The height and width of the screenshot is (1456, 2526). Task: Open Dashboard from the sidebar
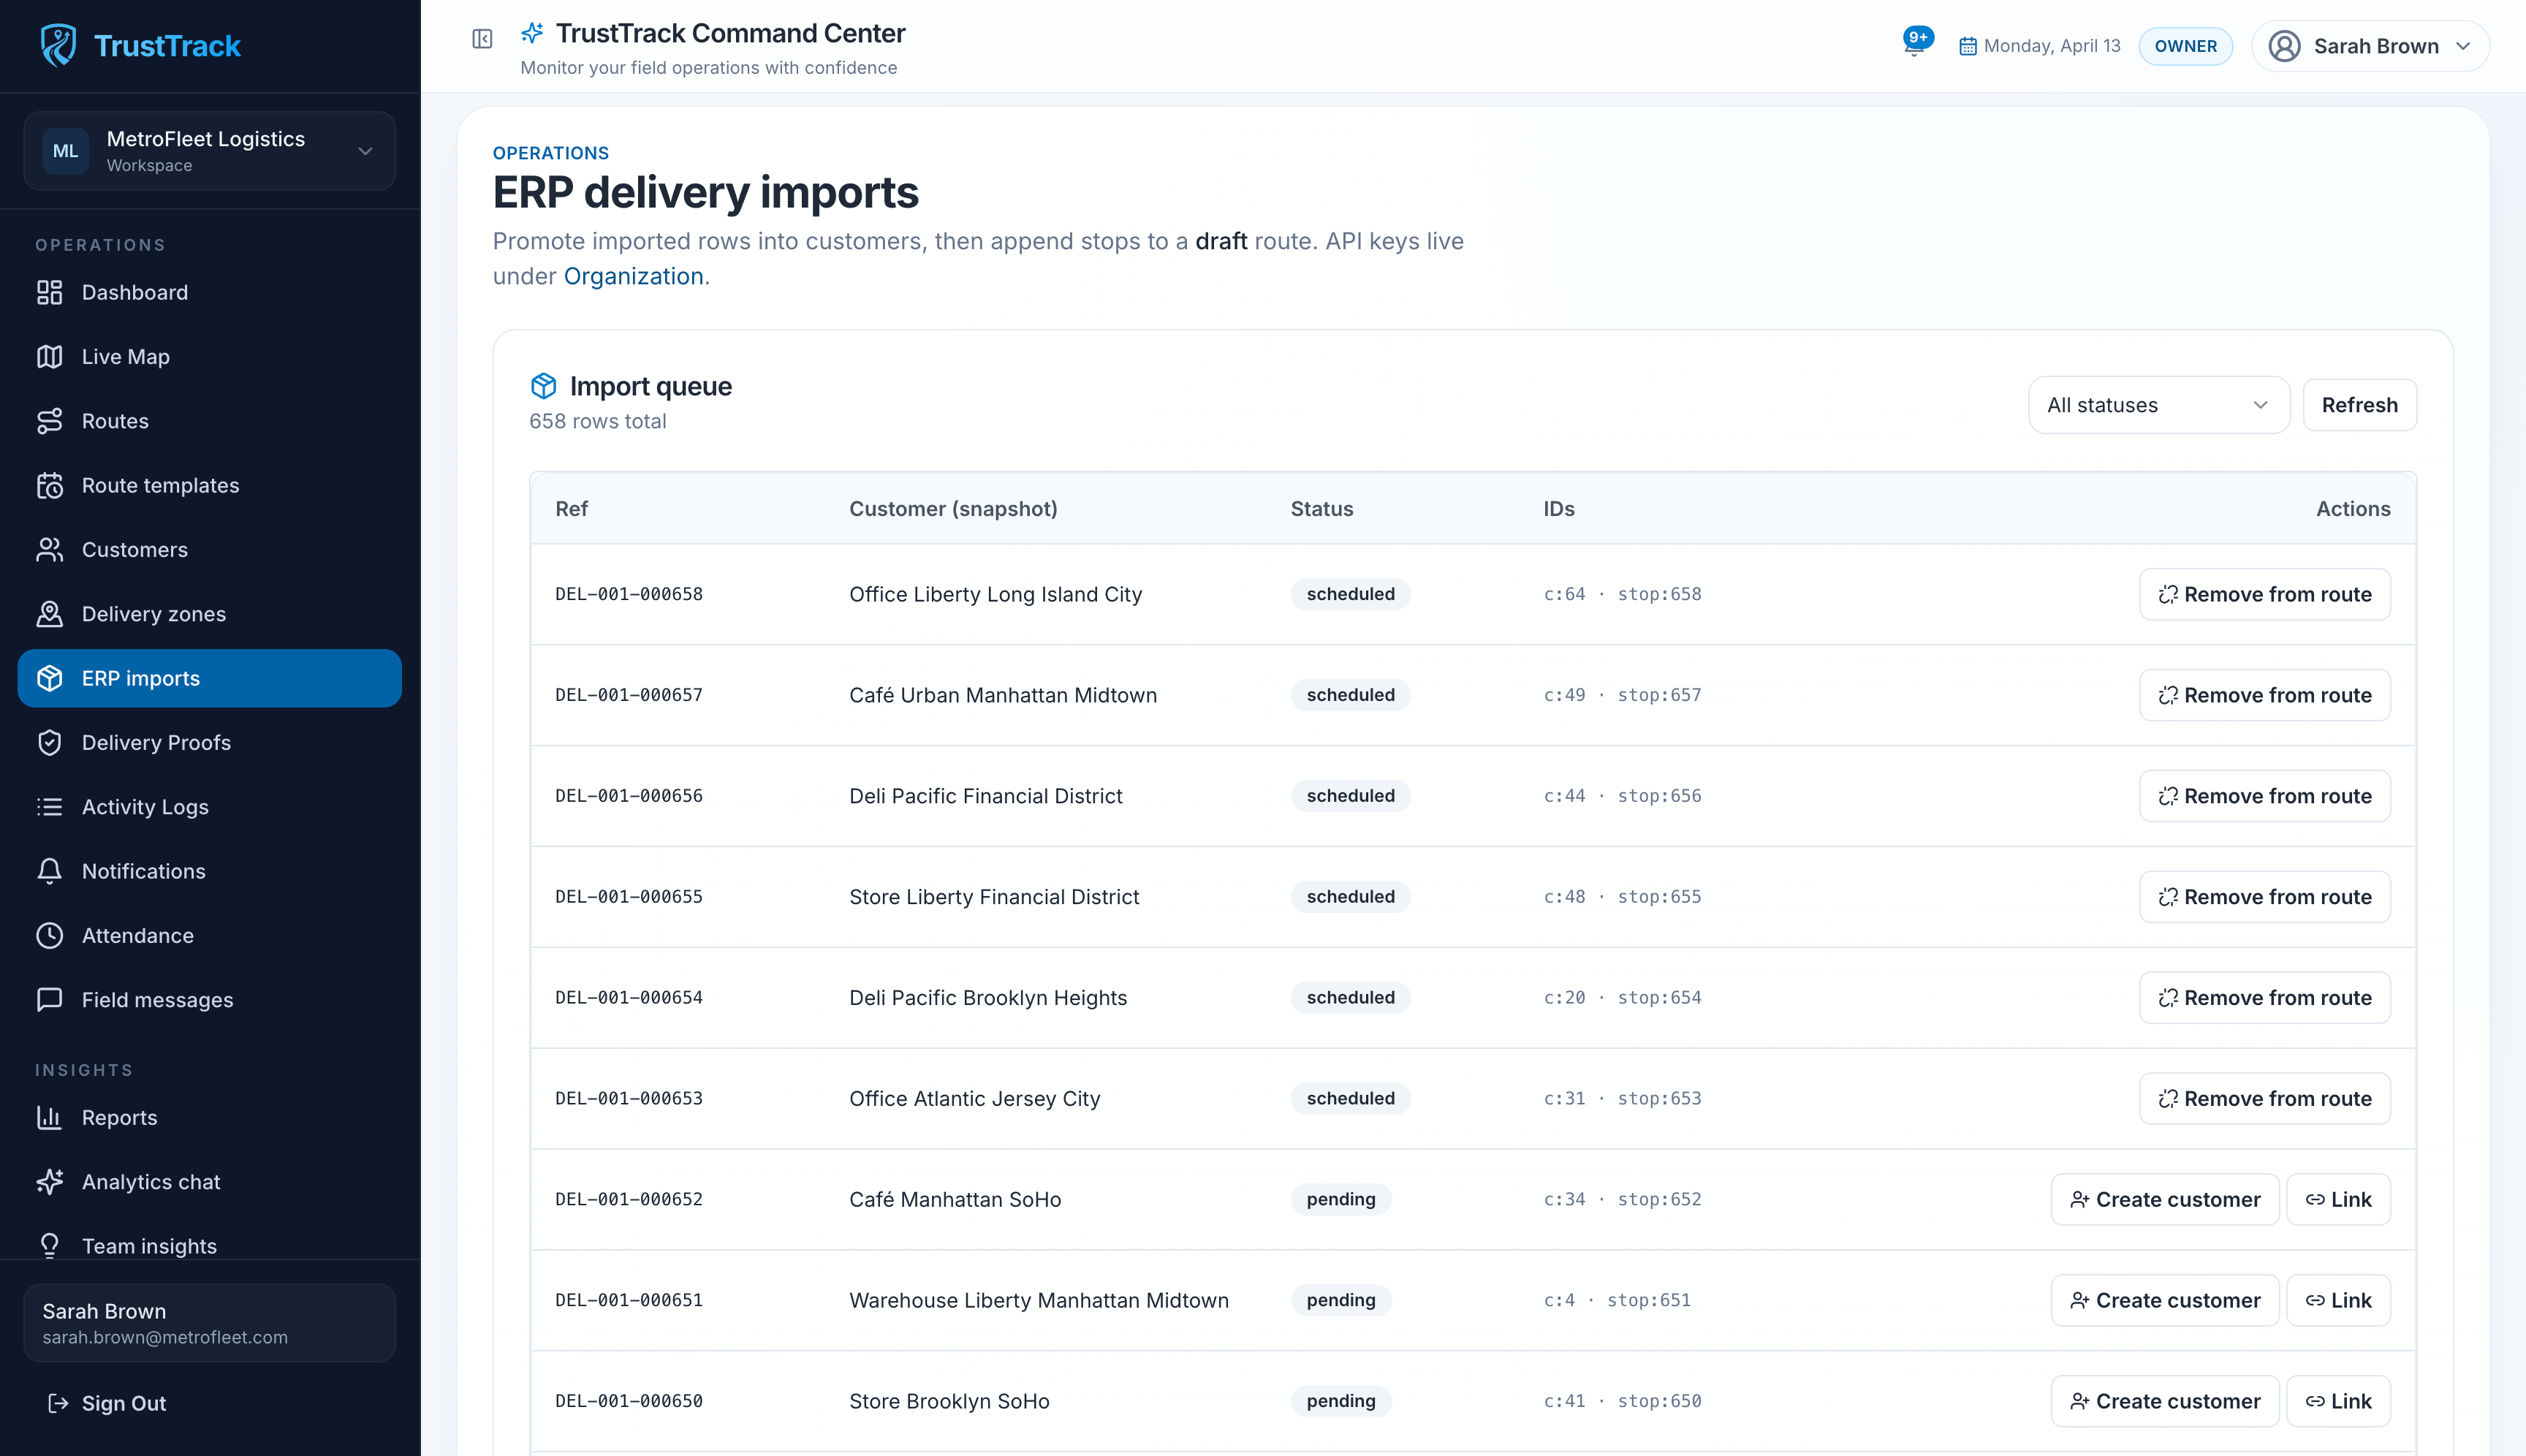click(210, 292)
